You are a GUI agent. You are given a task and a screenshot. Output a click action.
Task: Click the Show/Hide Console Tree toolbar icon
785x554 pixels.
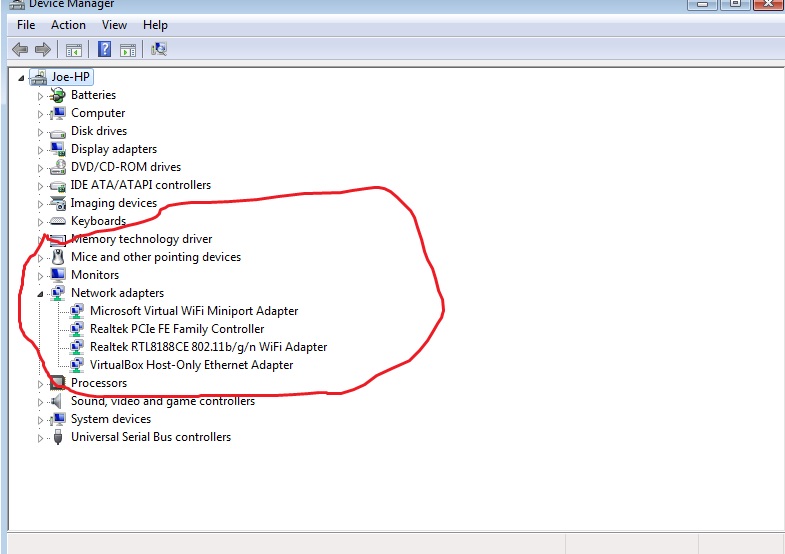coord(74,50)
